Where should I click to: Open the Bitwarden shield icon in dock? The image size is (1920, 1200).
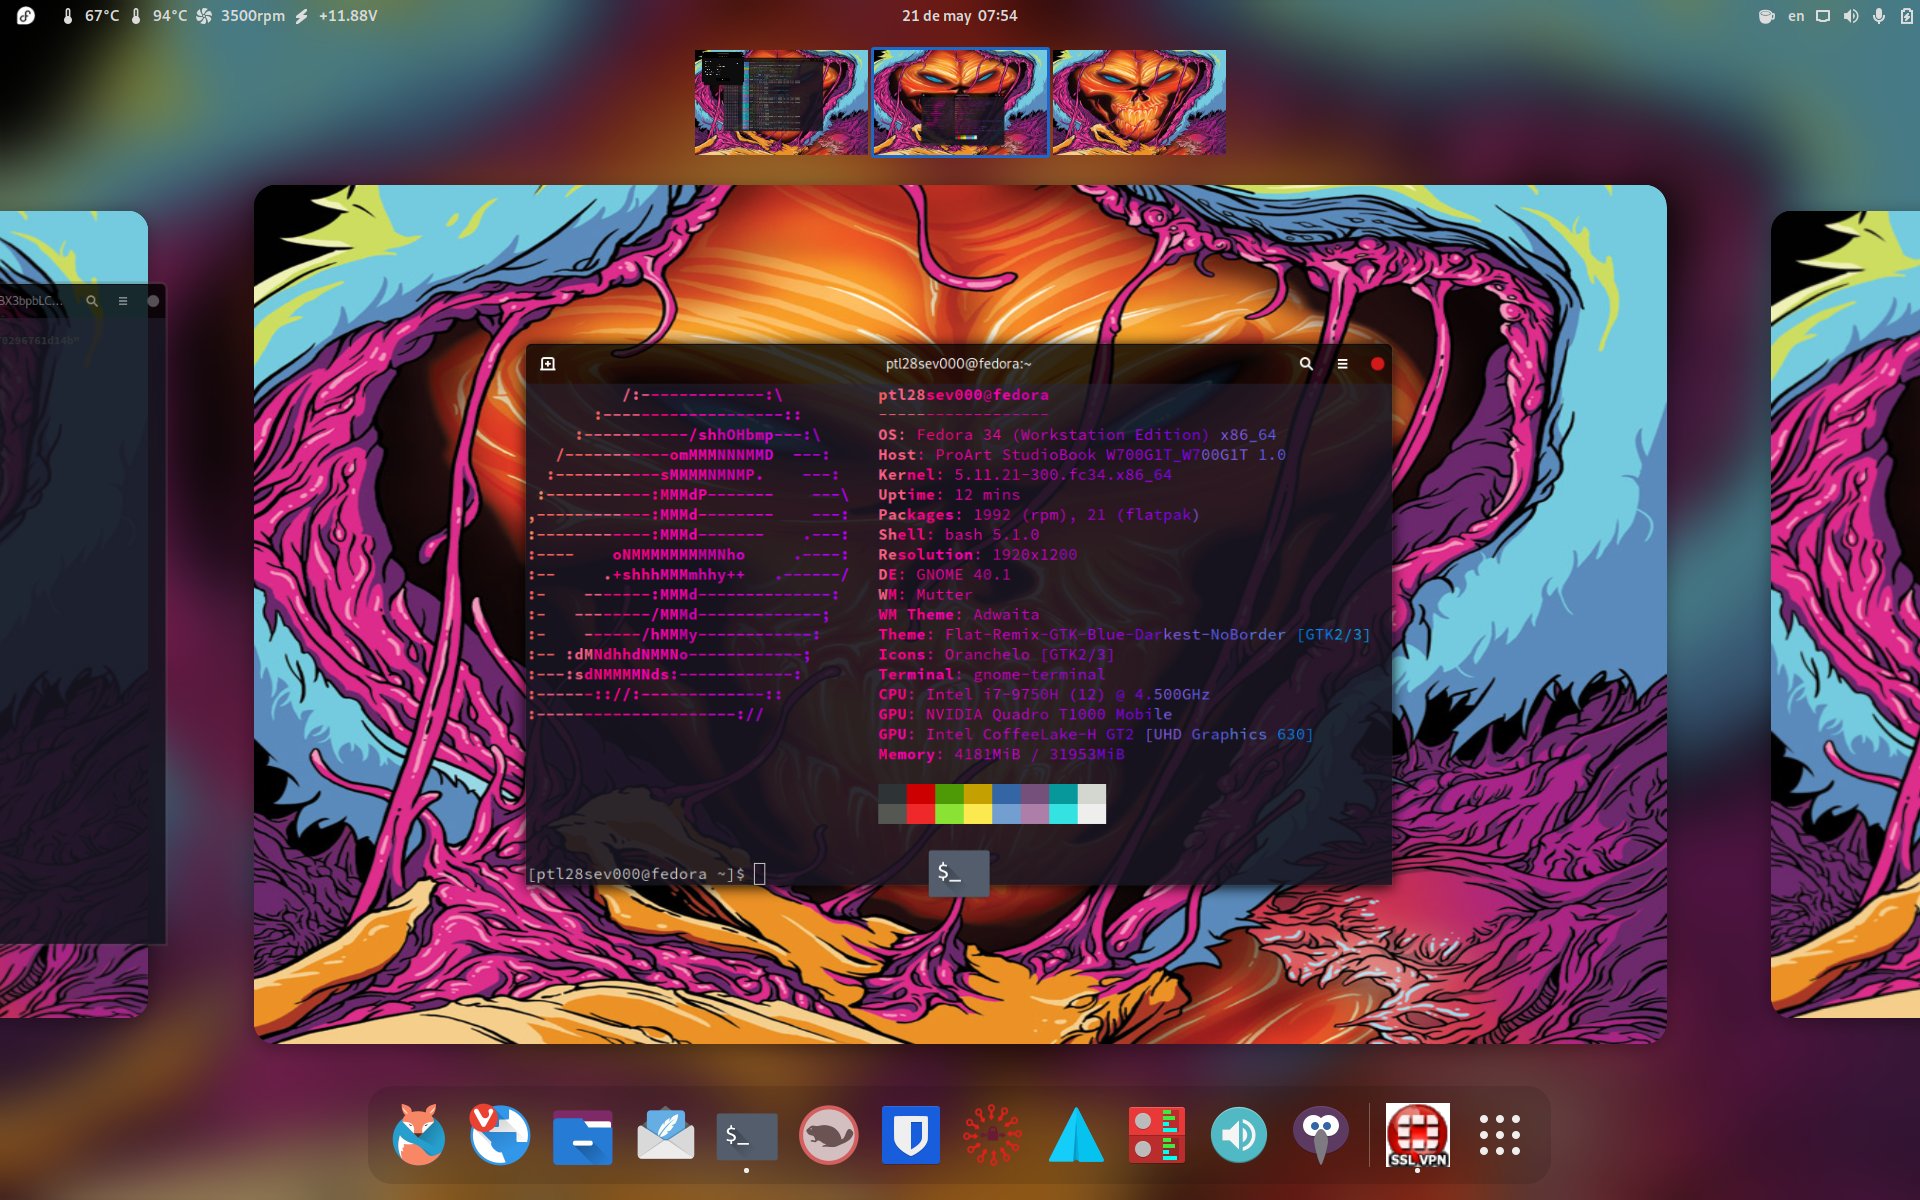[x=910, y=1135]
